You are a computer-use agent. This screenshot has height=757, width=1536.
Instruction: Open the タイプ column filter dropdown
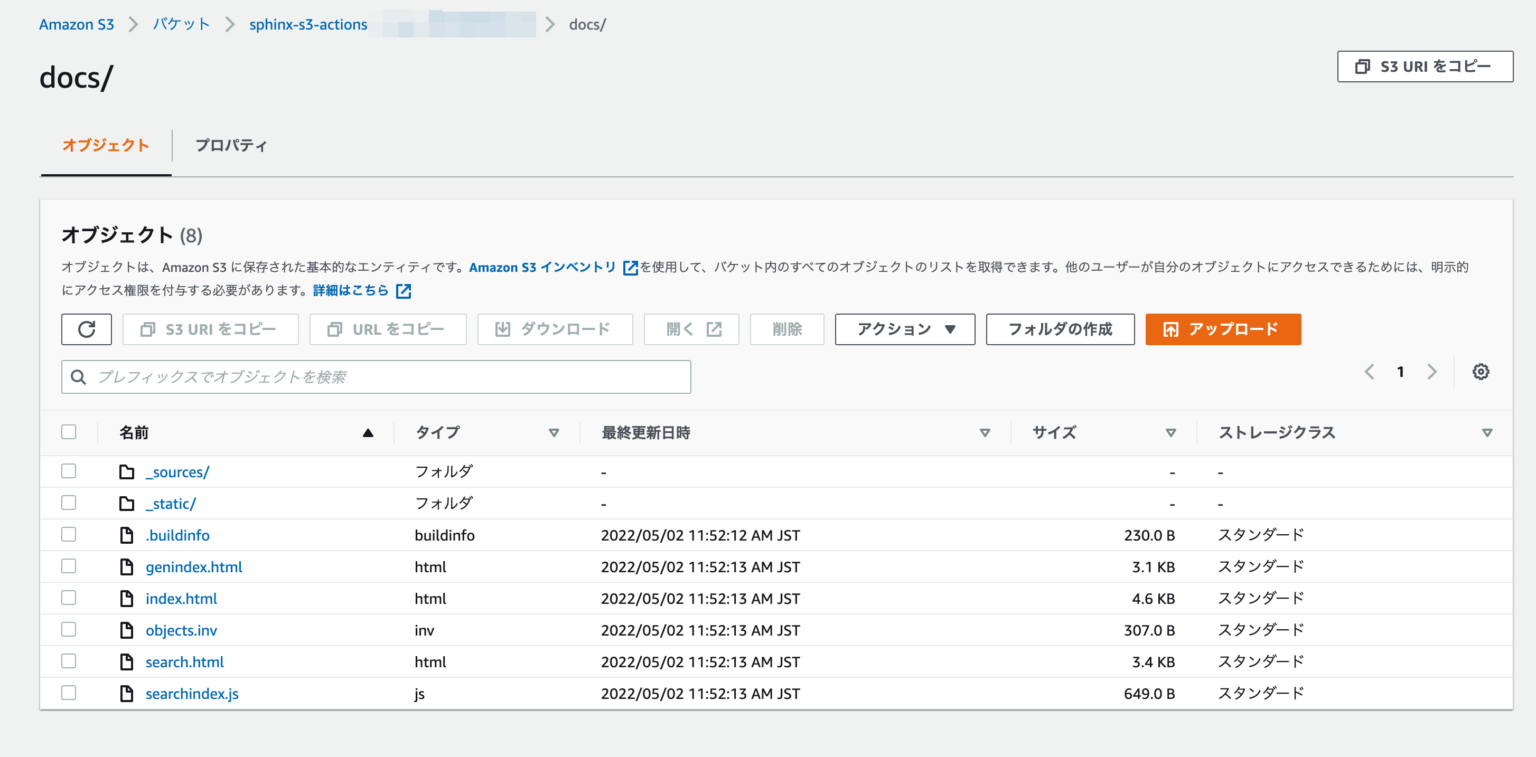click(554, 432)
